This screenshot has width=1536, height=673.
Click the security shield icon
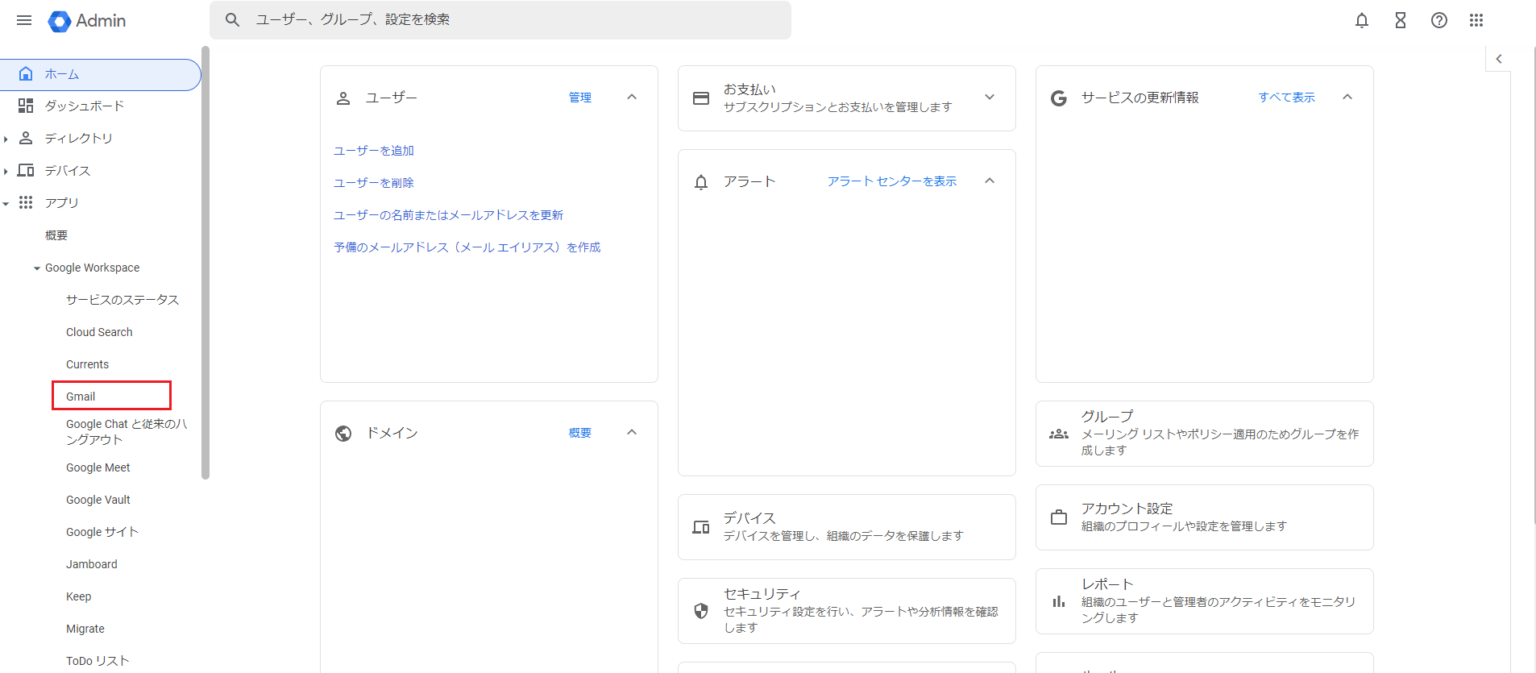pyautogui.click(x=701, y=611)
